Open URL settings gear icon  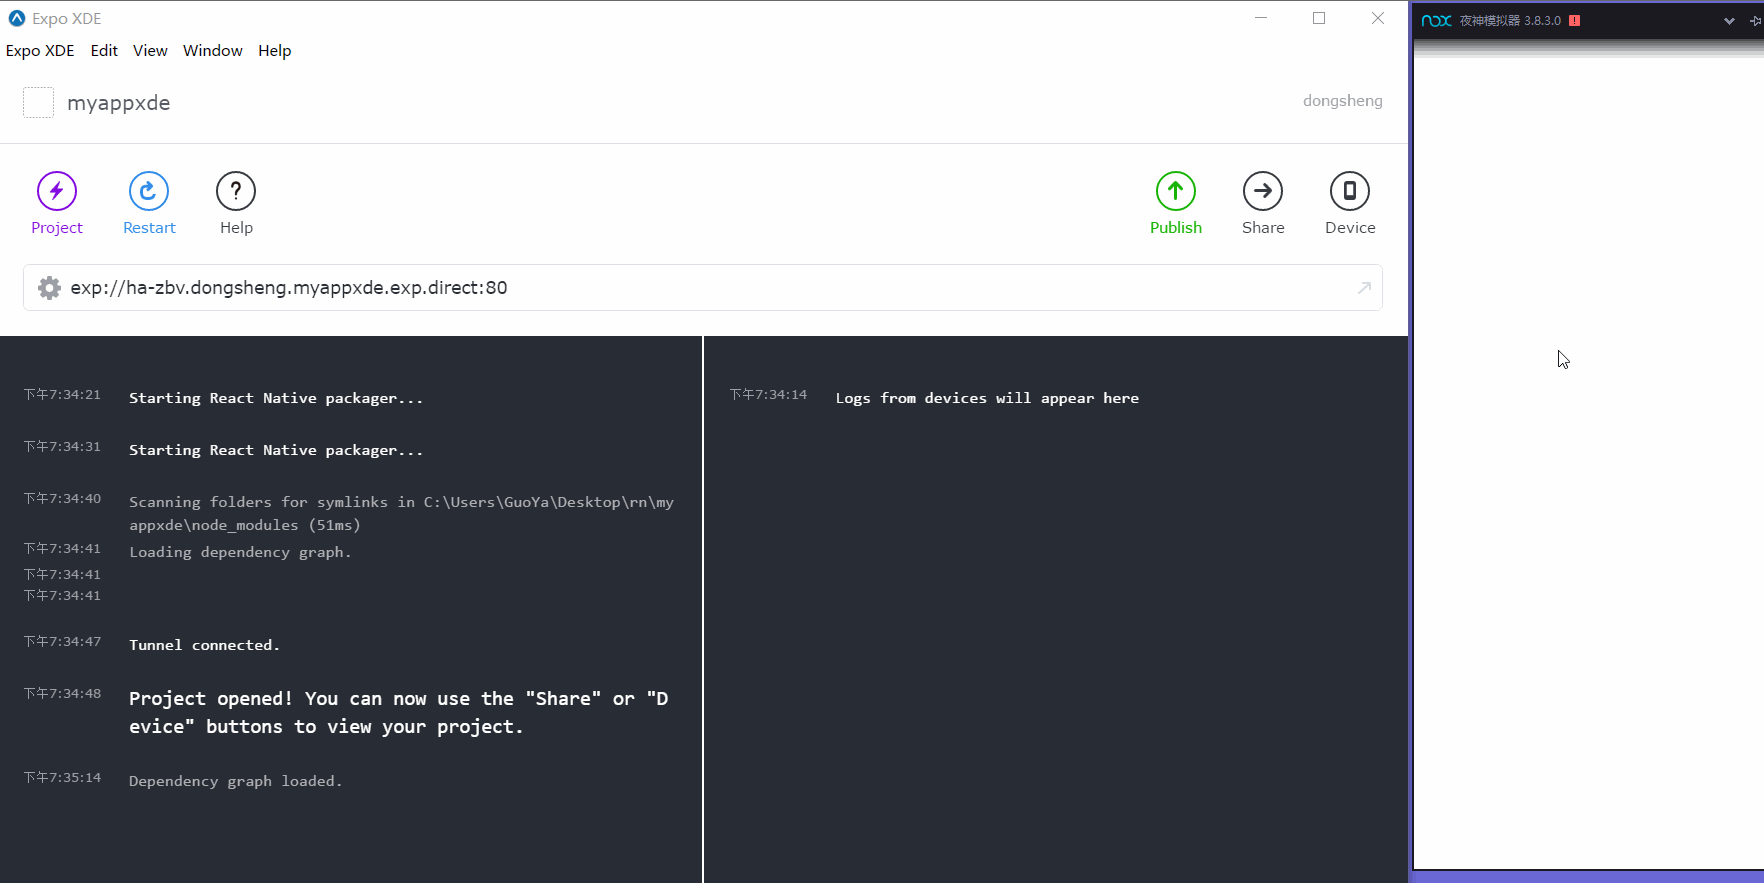(49, 288)
